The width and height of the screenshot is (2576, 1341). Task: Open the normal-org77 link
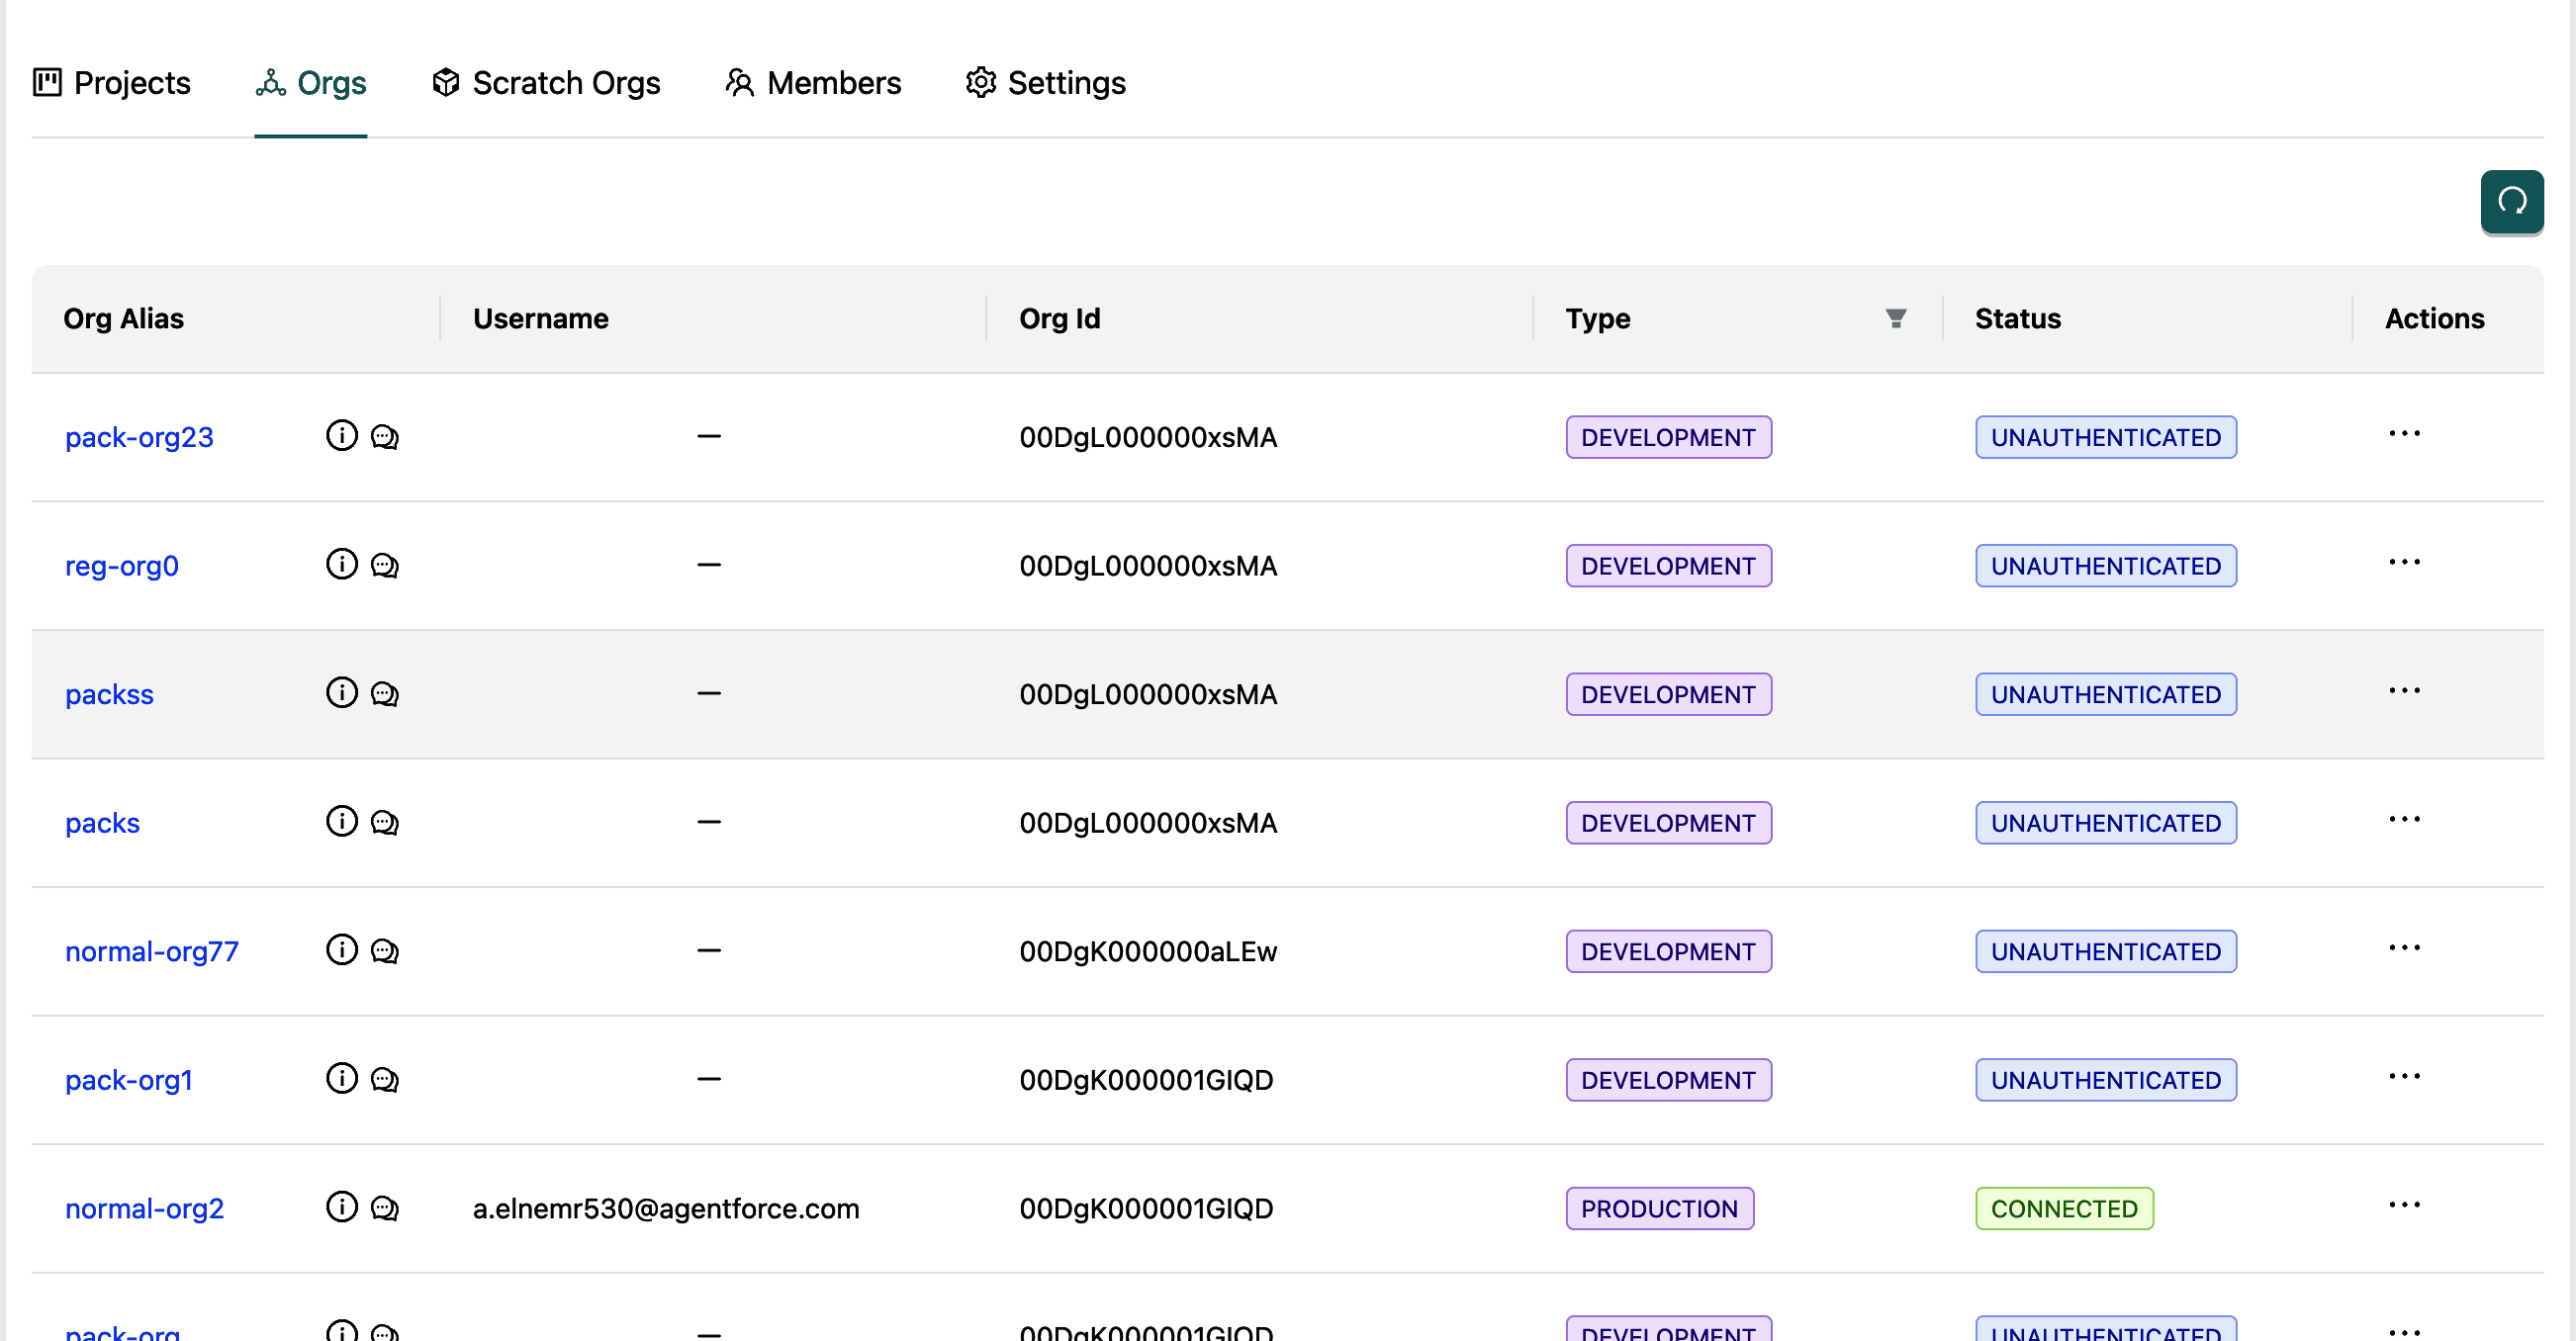[x=152, y=951]
